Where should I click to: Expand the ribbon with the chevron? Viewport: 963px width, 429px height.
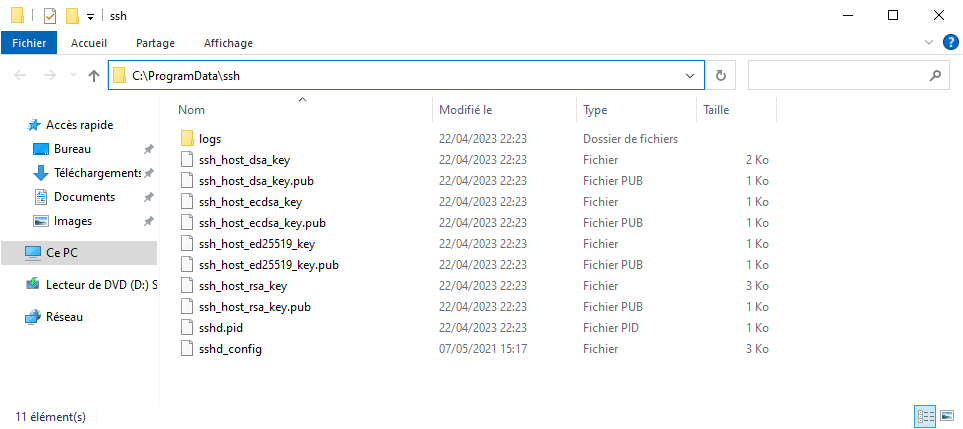928,42
